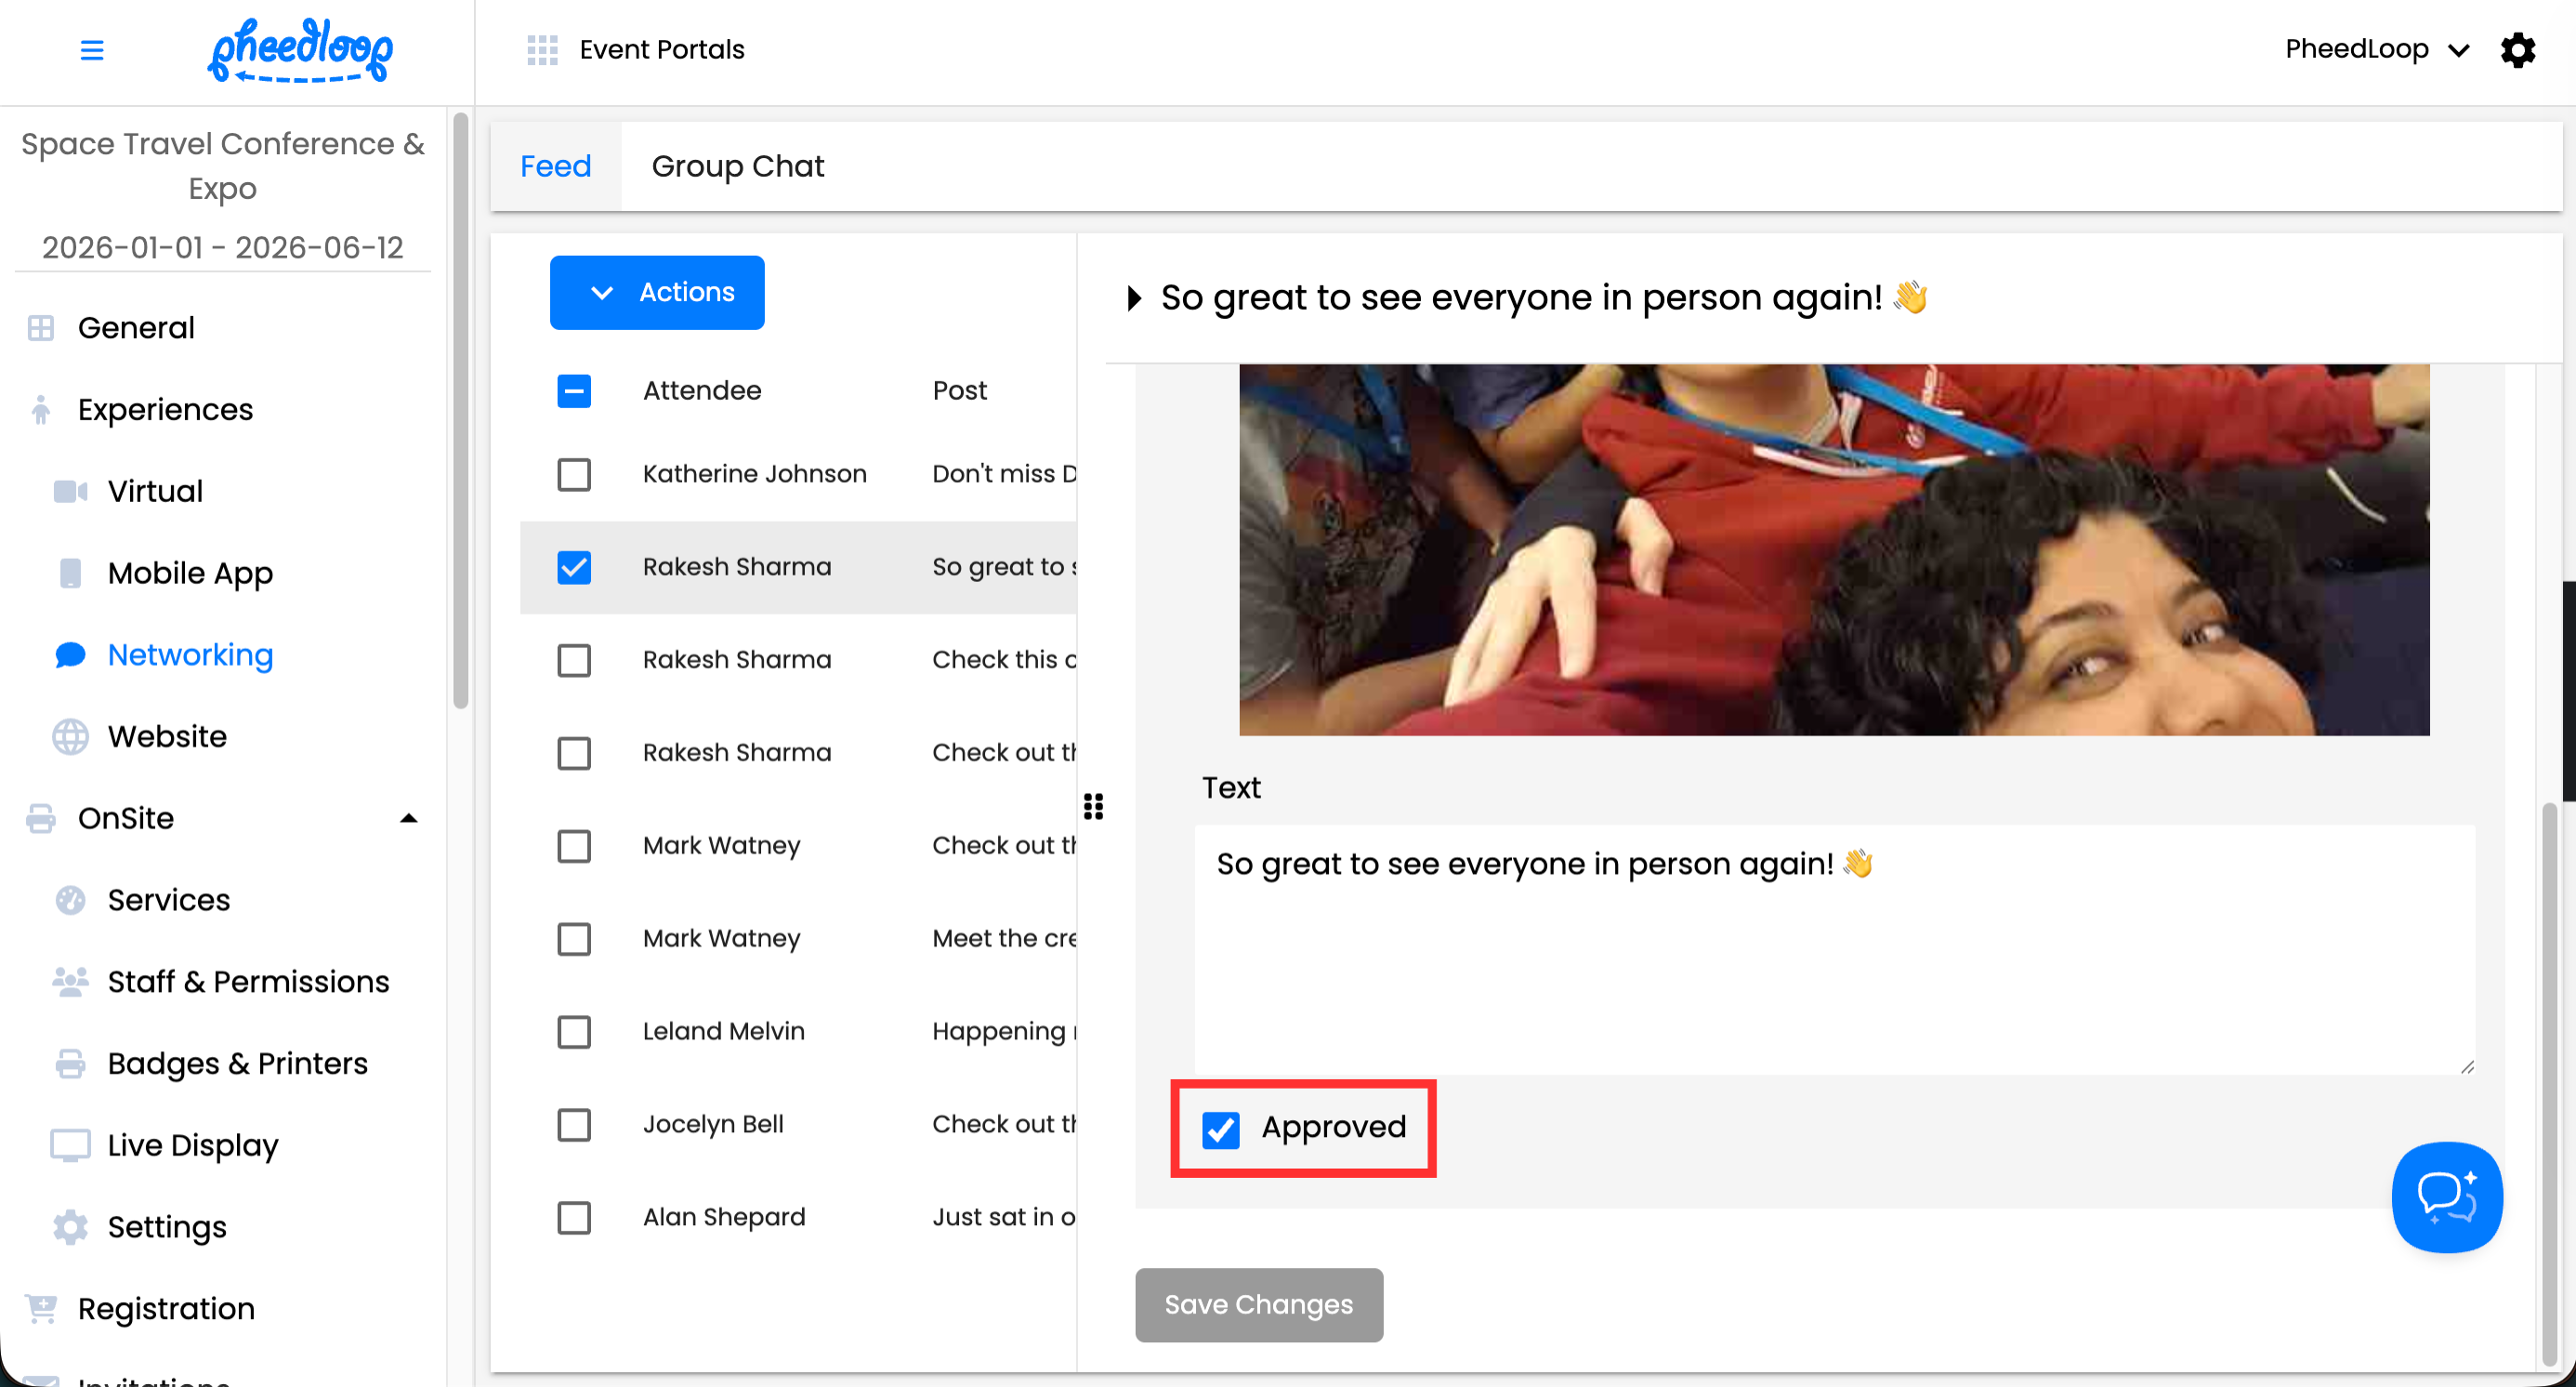The image size is (2576, 1387).
Task: Click the Live Display monitor icon
Action: click(x=70, y=1145)
